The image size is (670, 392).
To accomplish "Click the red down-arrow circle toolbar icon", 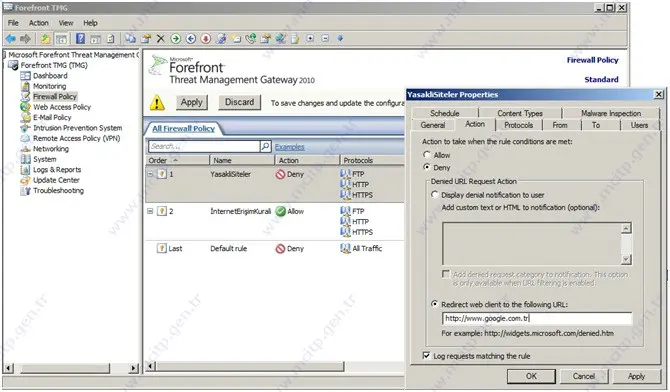I will [206, 39].
